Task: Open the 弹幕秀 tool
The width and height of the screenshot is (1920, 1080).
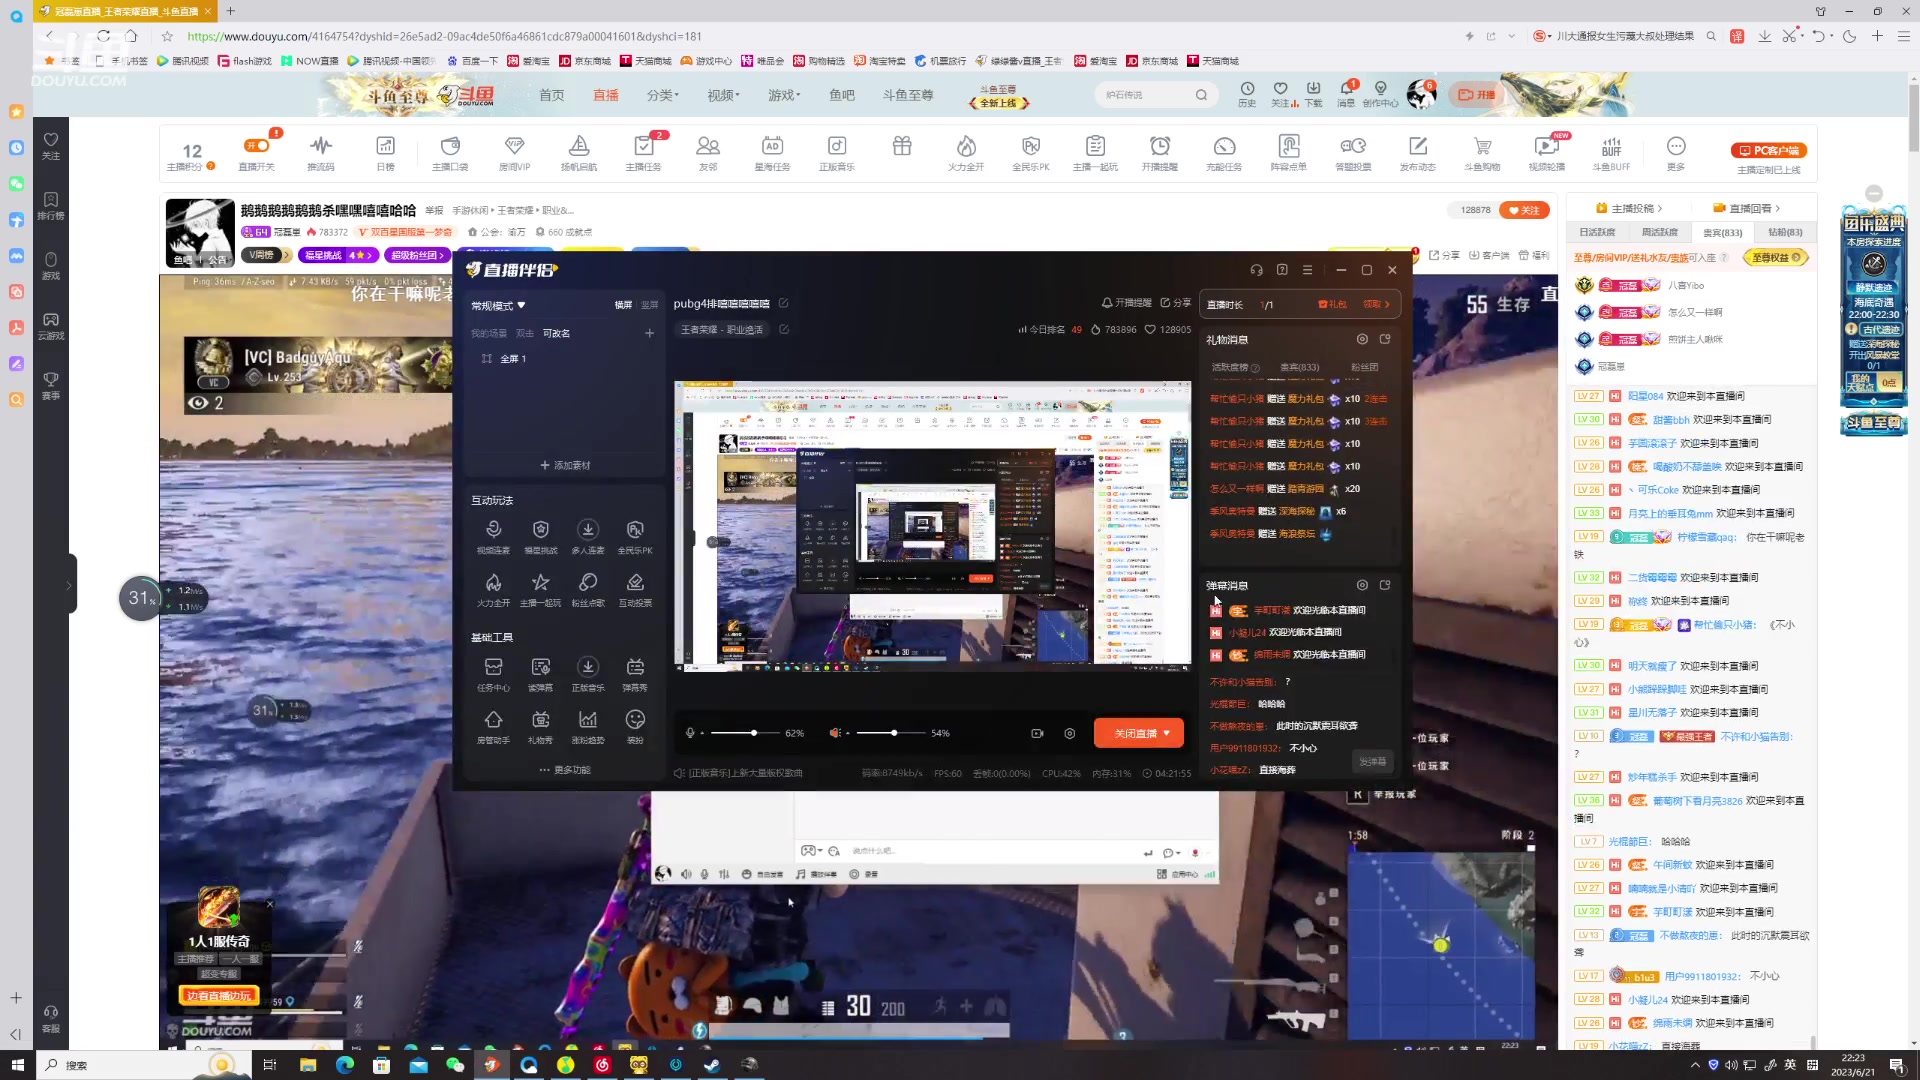Action: [635, 674]
